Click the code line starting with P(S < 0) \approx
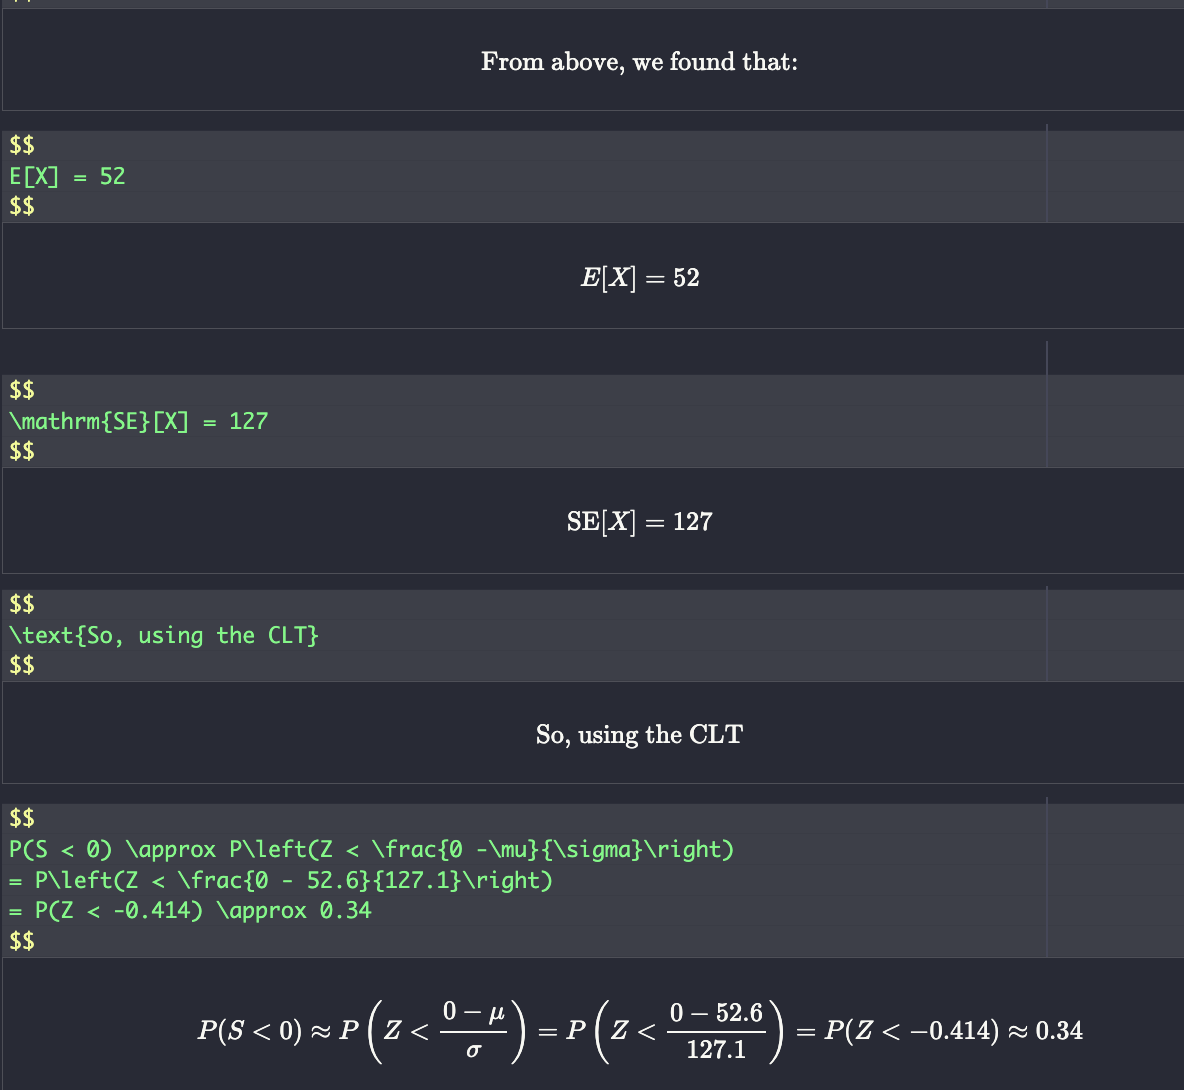The width and height of the screenshot is (1184, 1090). coord(371,849)
